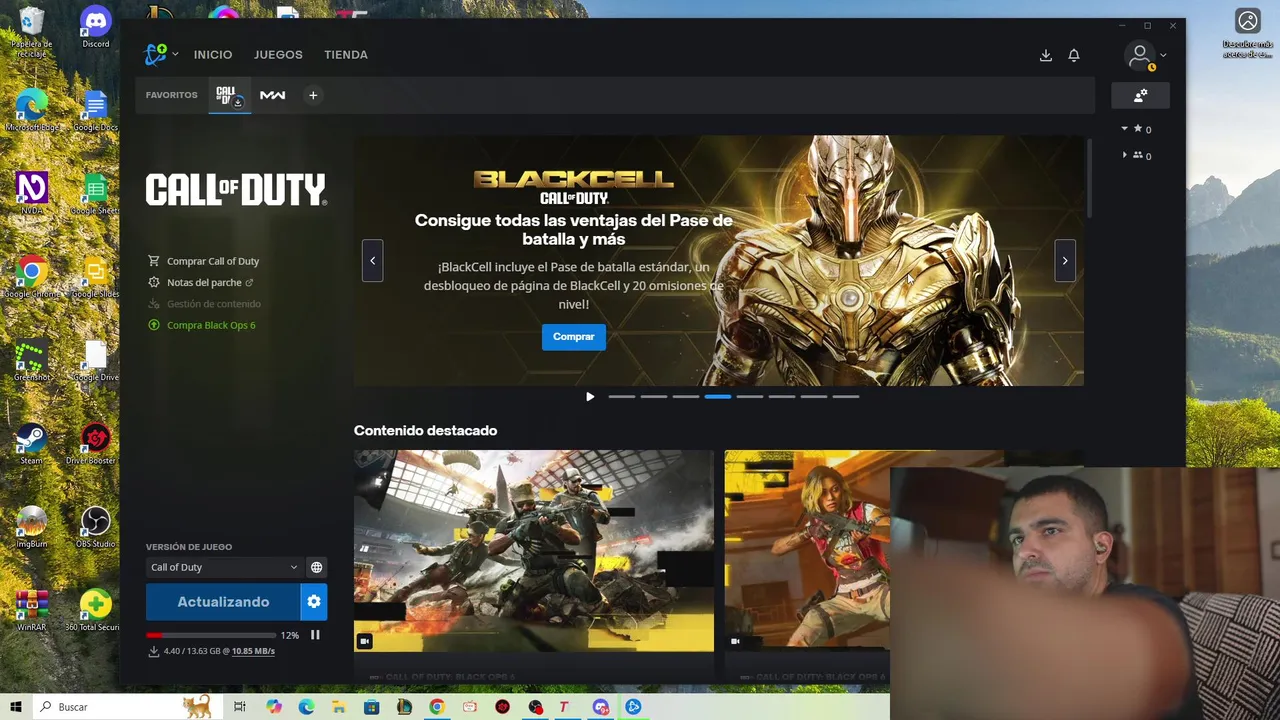Show next banner with right arrow
This screenshot has height=720, width=1280.
click(x=1065, y=261)
